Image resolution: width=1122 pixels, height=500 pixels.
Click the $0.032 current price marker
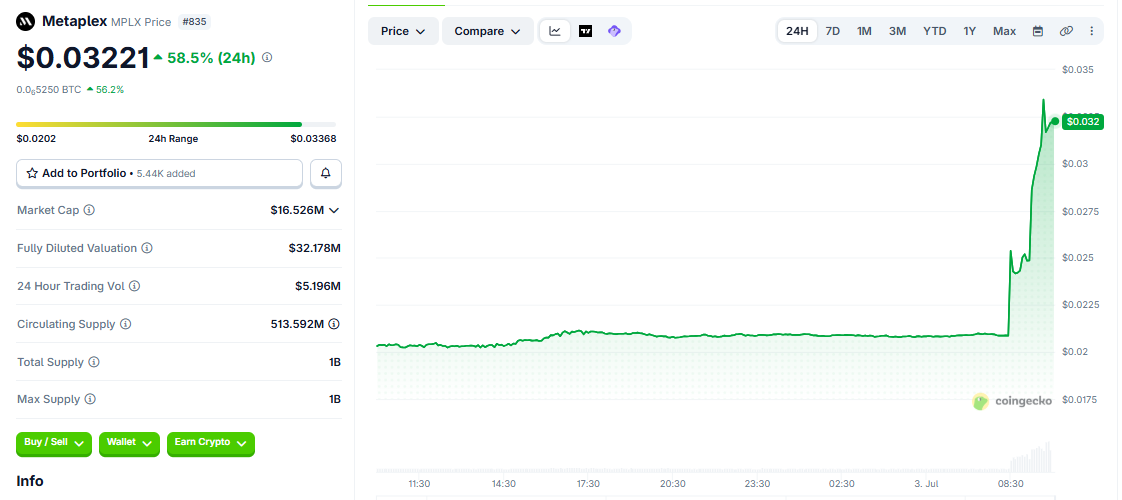(1083, 122)
